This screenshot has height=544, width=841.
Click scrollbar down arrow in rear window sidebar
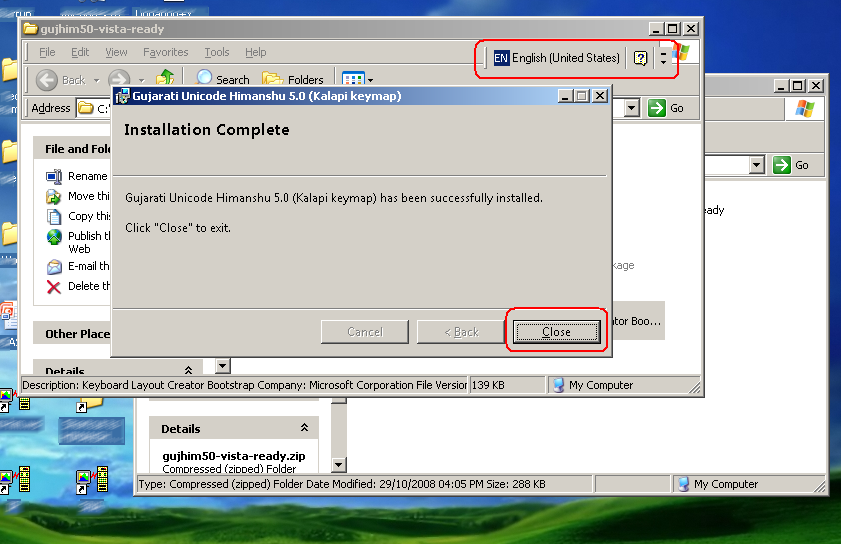tap(339, 465)
